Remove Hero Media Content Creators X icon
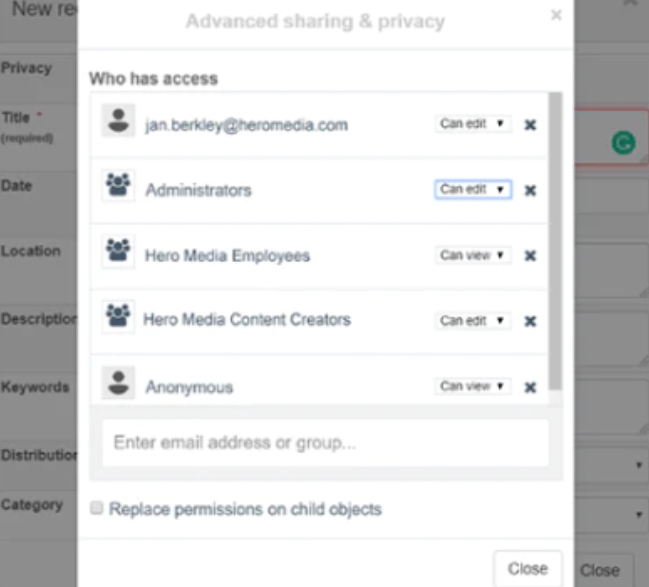 point(530,321)
